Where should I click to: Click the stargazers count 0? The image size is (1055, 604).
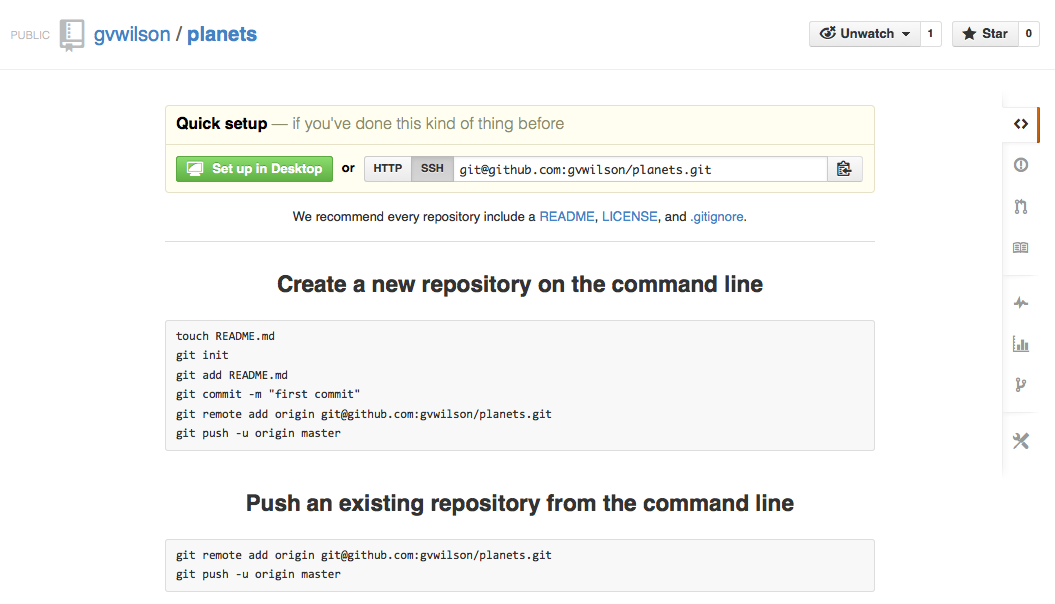[1028, 34]
